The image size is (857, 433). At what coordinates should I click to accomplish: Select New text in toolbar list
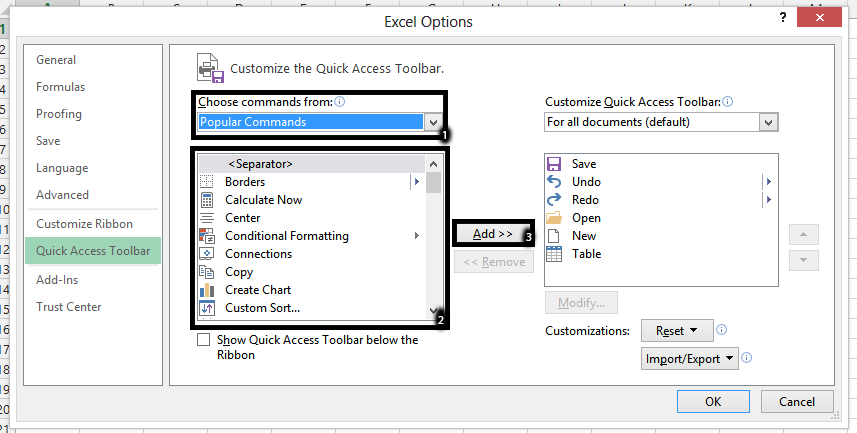(584, 236)
